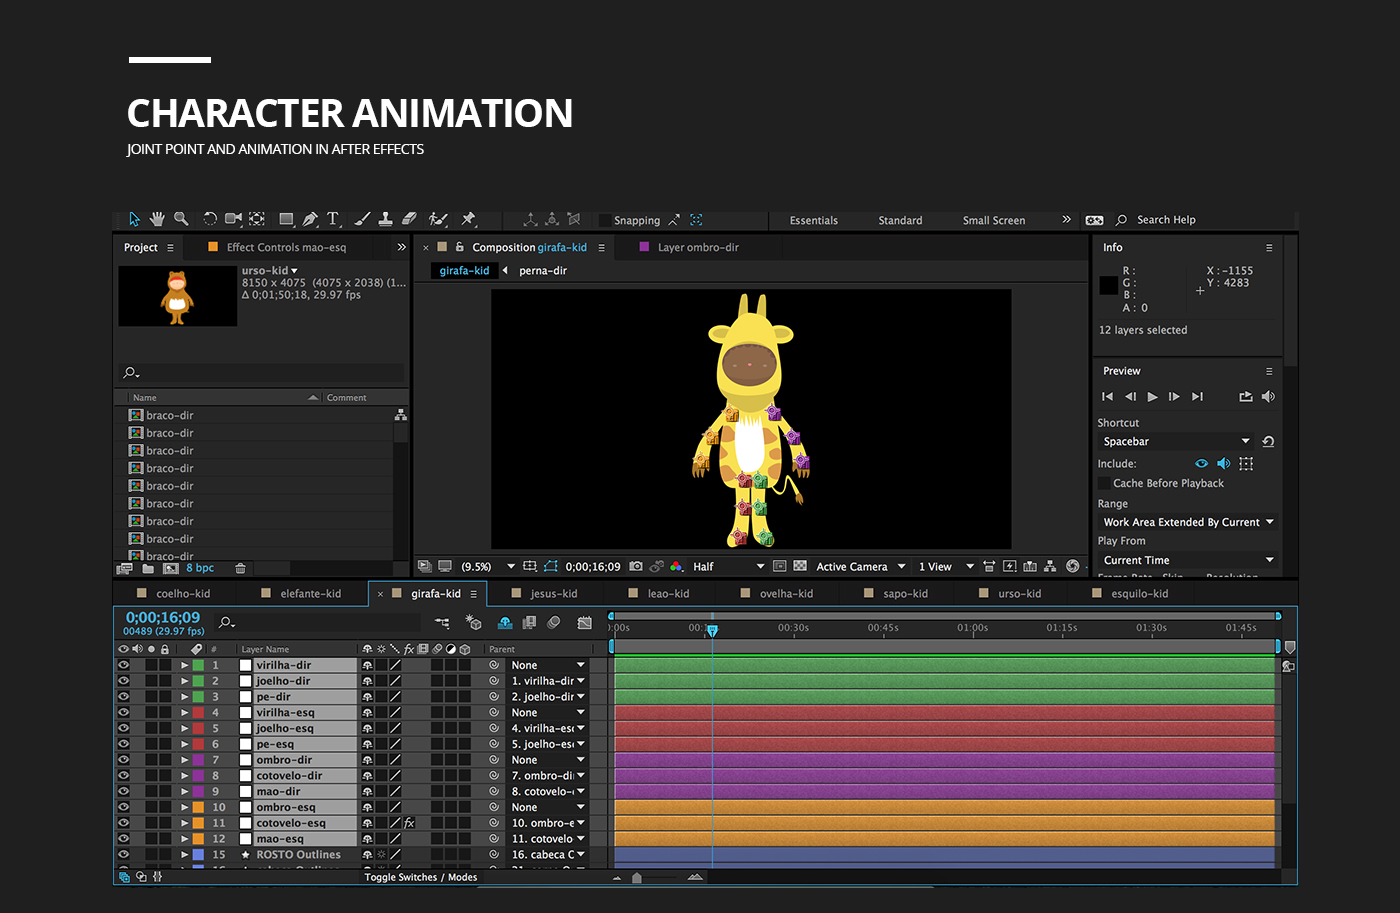Click the timeline zoom slider handle
This screenshot has height=913, width=1400.
(x=637, y=877)
